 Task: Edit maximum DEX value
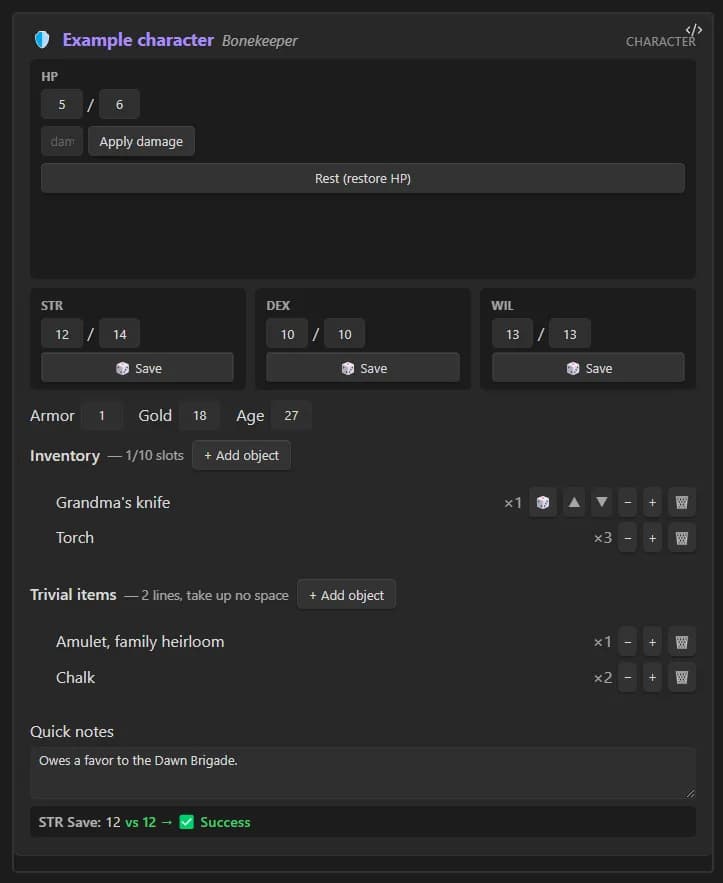[345, 334]
